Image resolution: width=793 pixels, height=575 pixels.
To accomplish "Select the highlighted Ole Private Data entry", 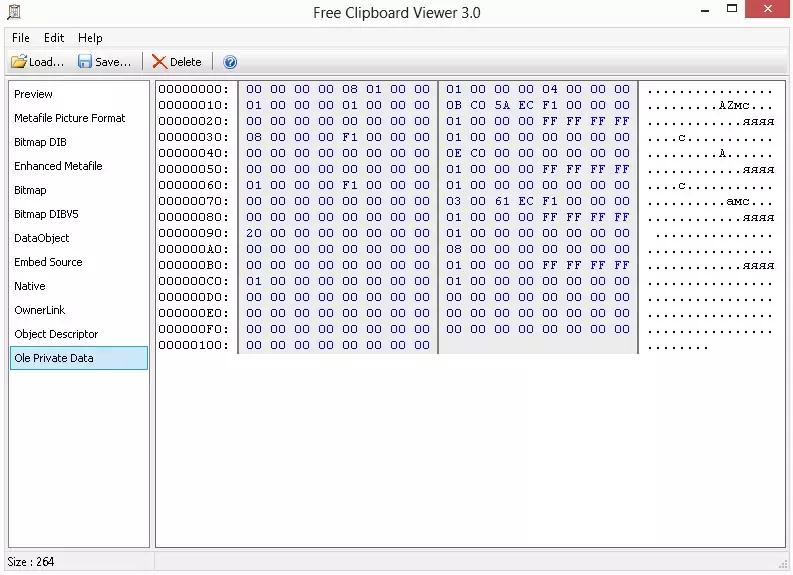I will coord(79,358).
